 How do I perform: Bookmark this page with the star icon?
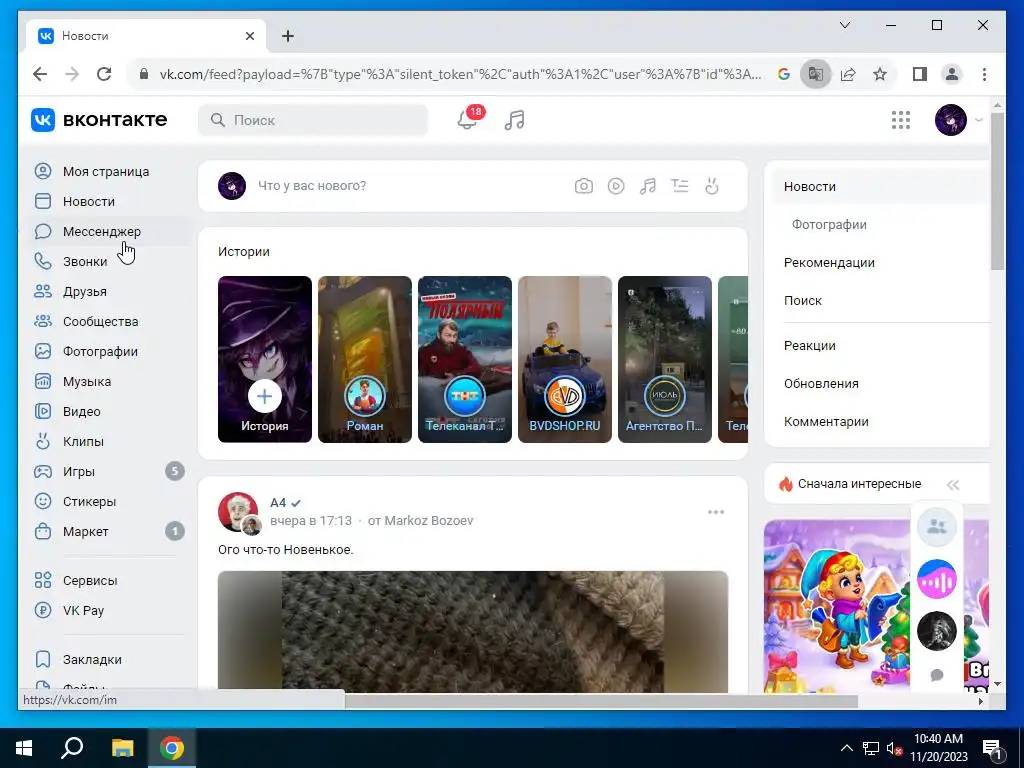880,74
